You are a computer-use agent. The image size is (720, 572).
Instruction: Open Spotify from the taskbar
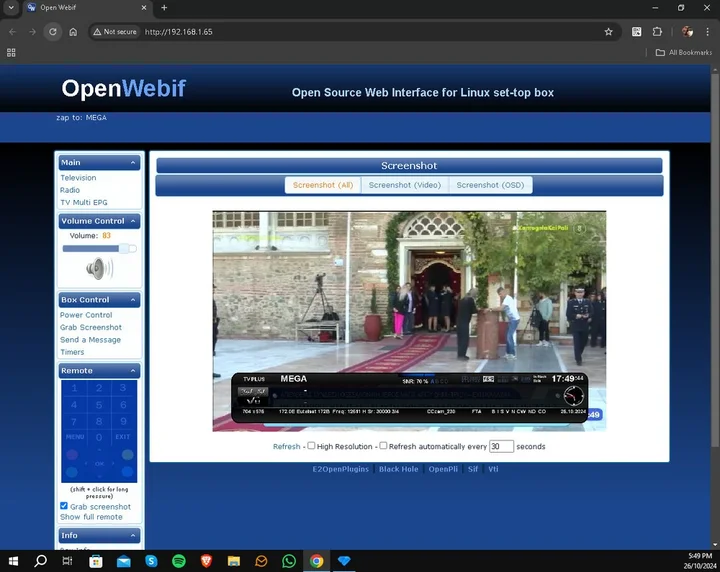[x=179, y=561]
